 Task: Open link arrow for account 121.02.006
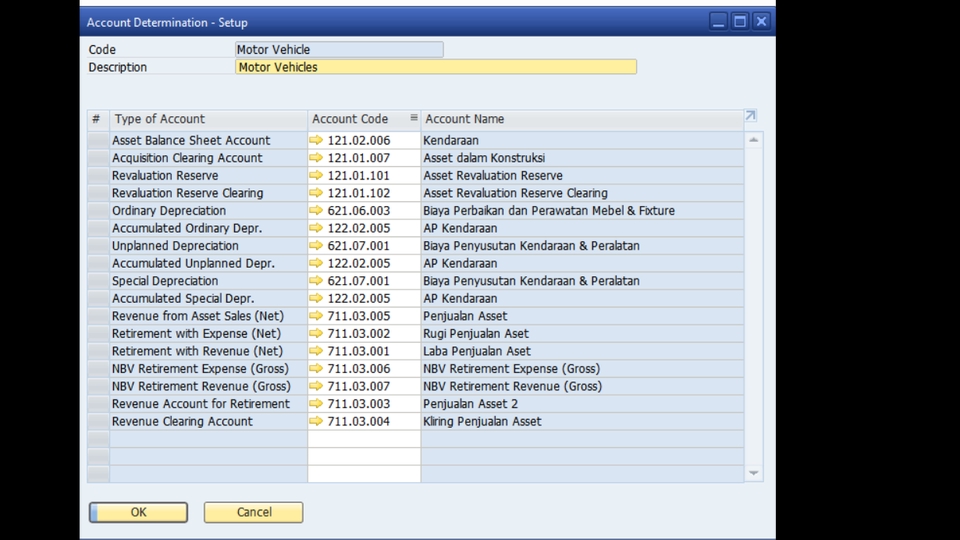pyautogui.click(x=315, y=140)
